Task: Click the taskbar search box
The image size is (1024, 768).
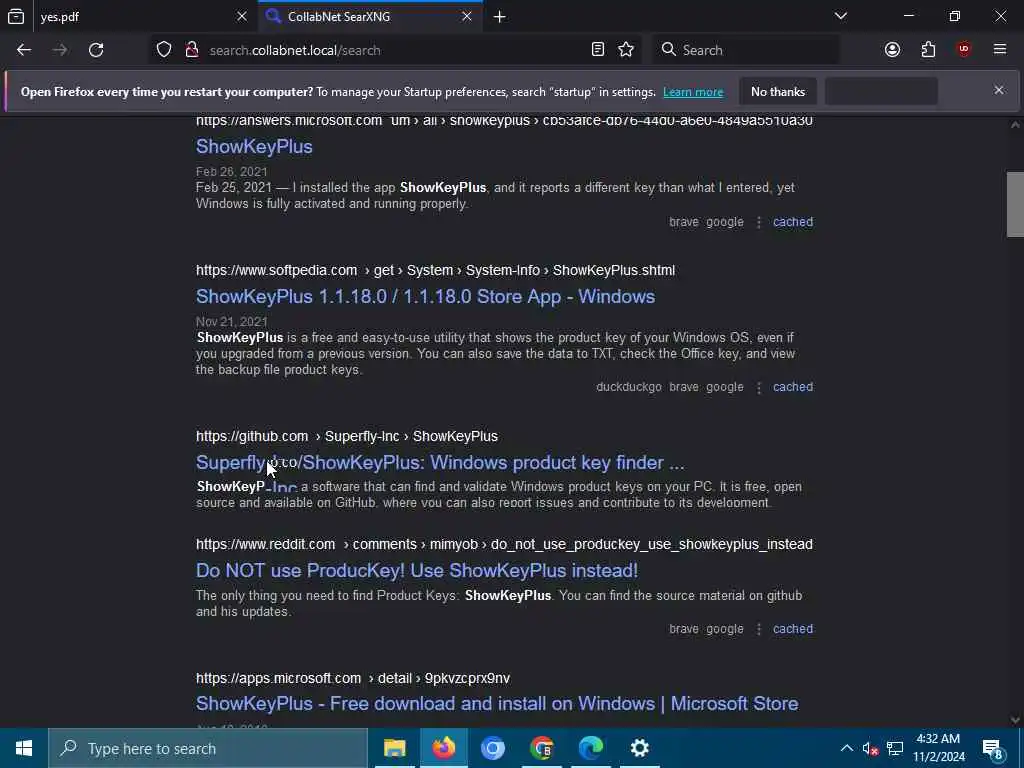Action: (208, 748)
